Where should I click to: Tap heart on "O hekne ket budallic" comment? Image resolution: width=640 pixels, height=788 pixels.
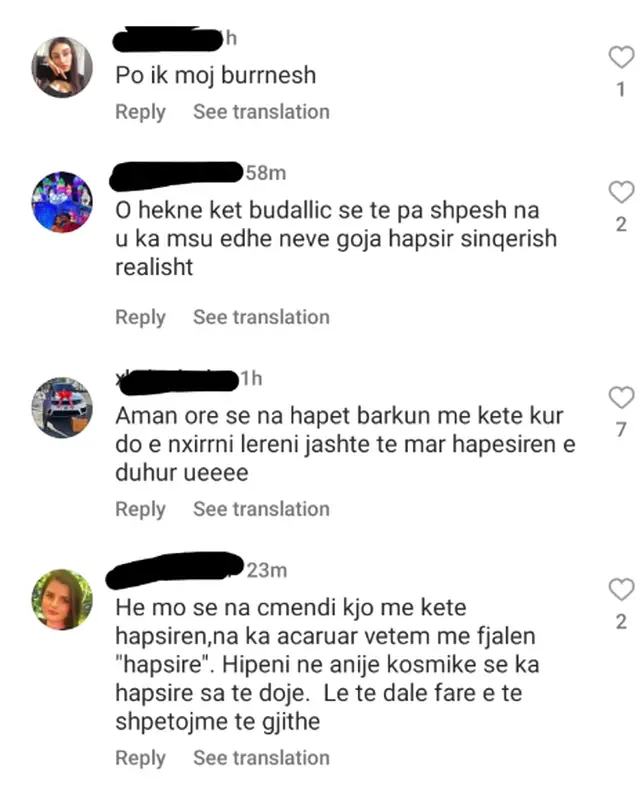coord(621,192)
